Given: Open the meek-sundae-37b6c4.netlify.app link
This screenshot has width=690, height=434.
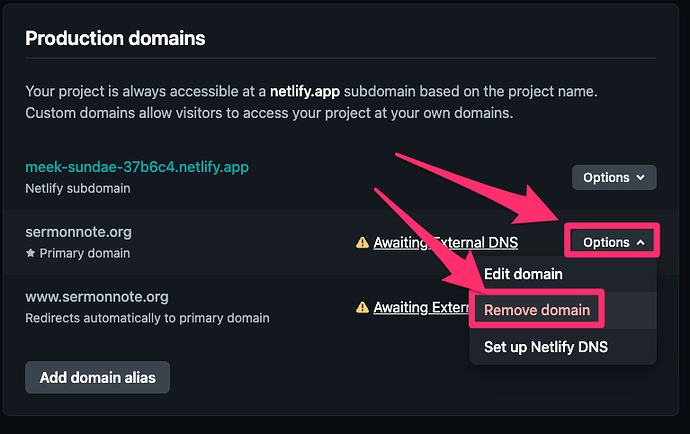Looking at the screenshot, I should click(137, 167).
